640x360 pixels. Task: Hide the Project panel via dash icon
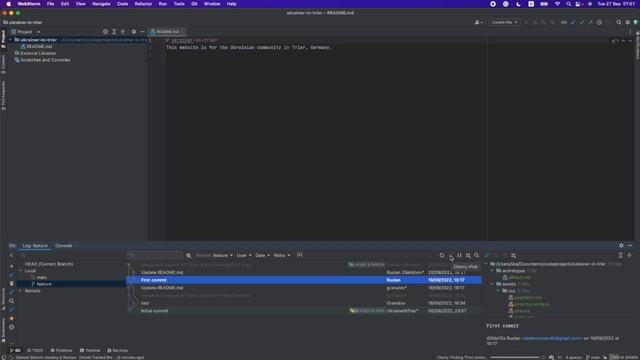[142, 32]
